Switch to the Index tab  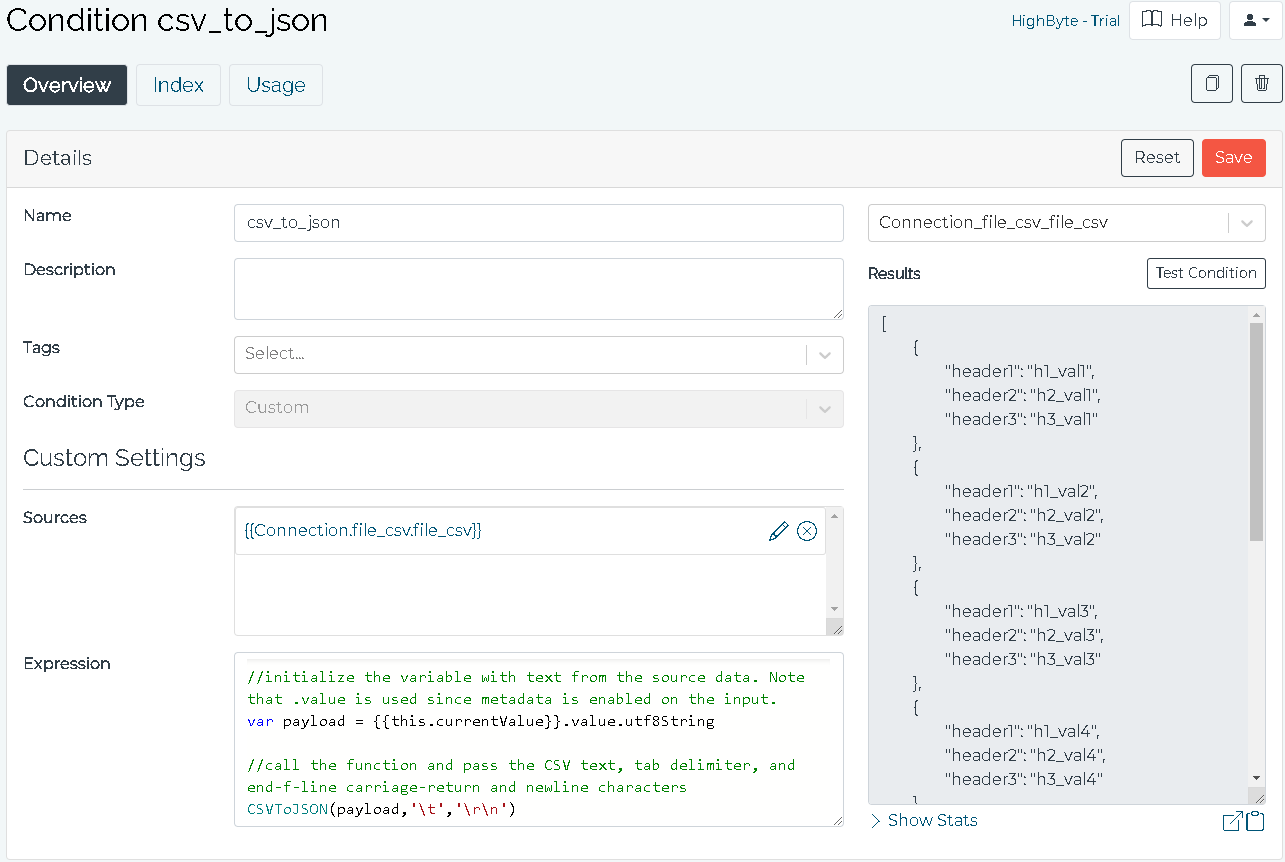(179, 85)
